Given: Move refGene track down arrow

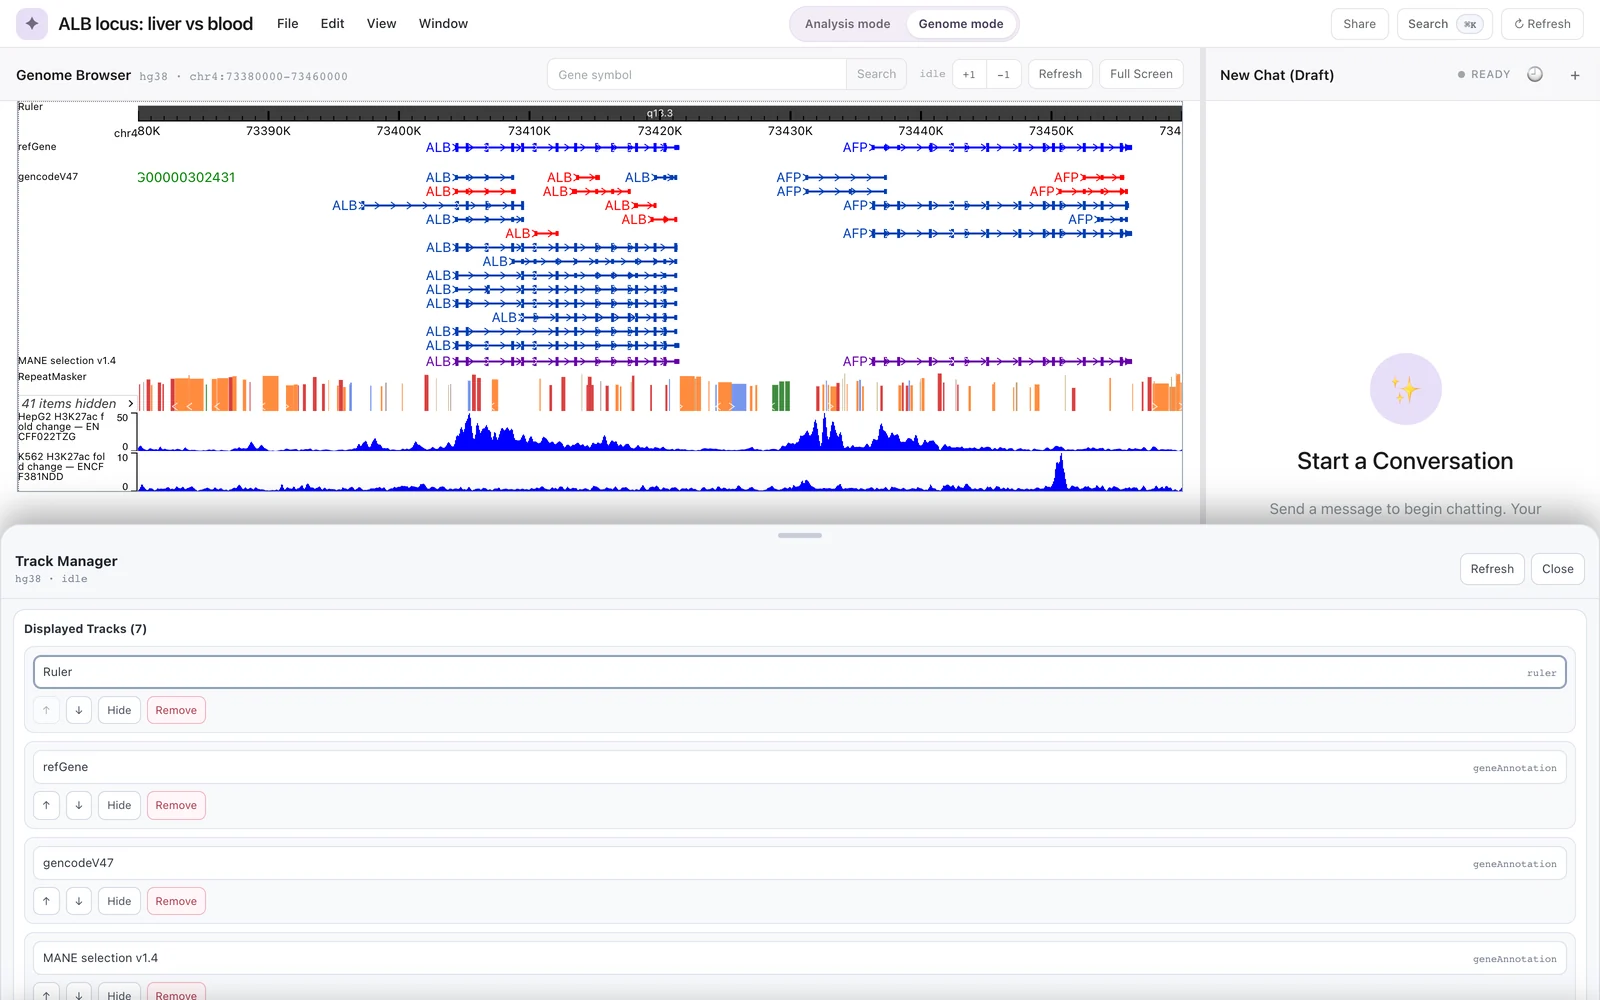Looking at the screenshot, I should (79, 805).
